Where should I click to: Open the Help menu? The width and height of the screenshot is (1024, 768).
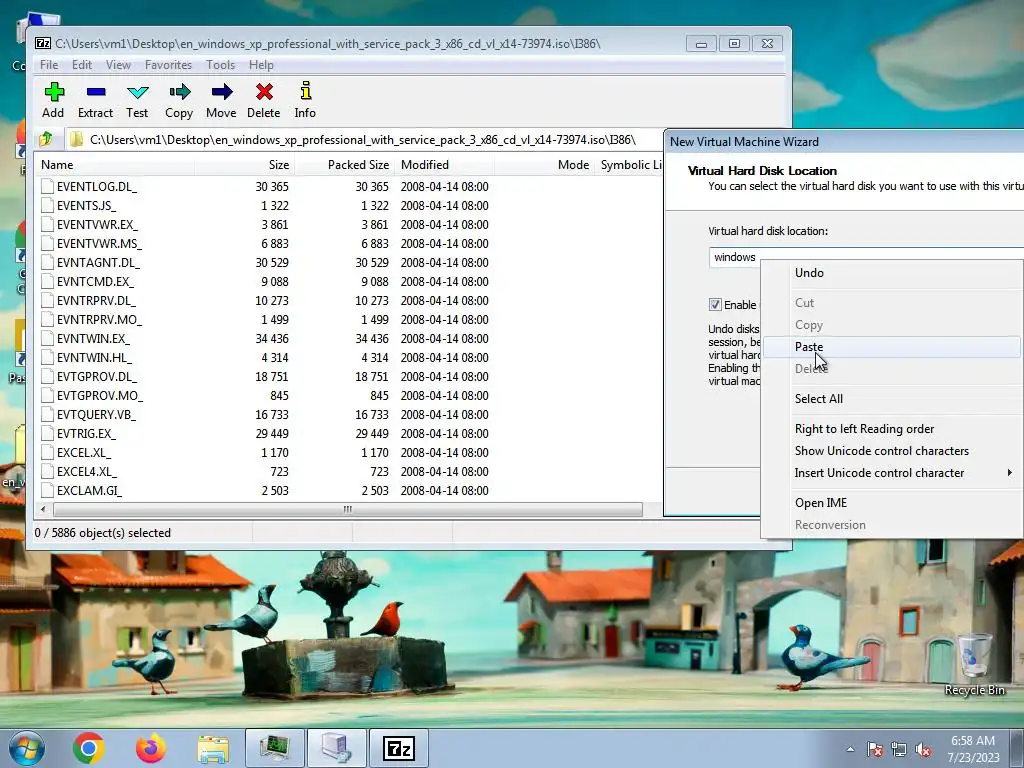(x=261, y=65)
